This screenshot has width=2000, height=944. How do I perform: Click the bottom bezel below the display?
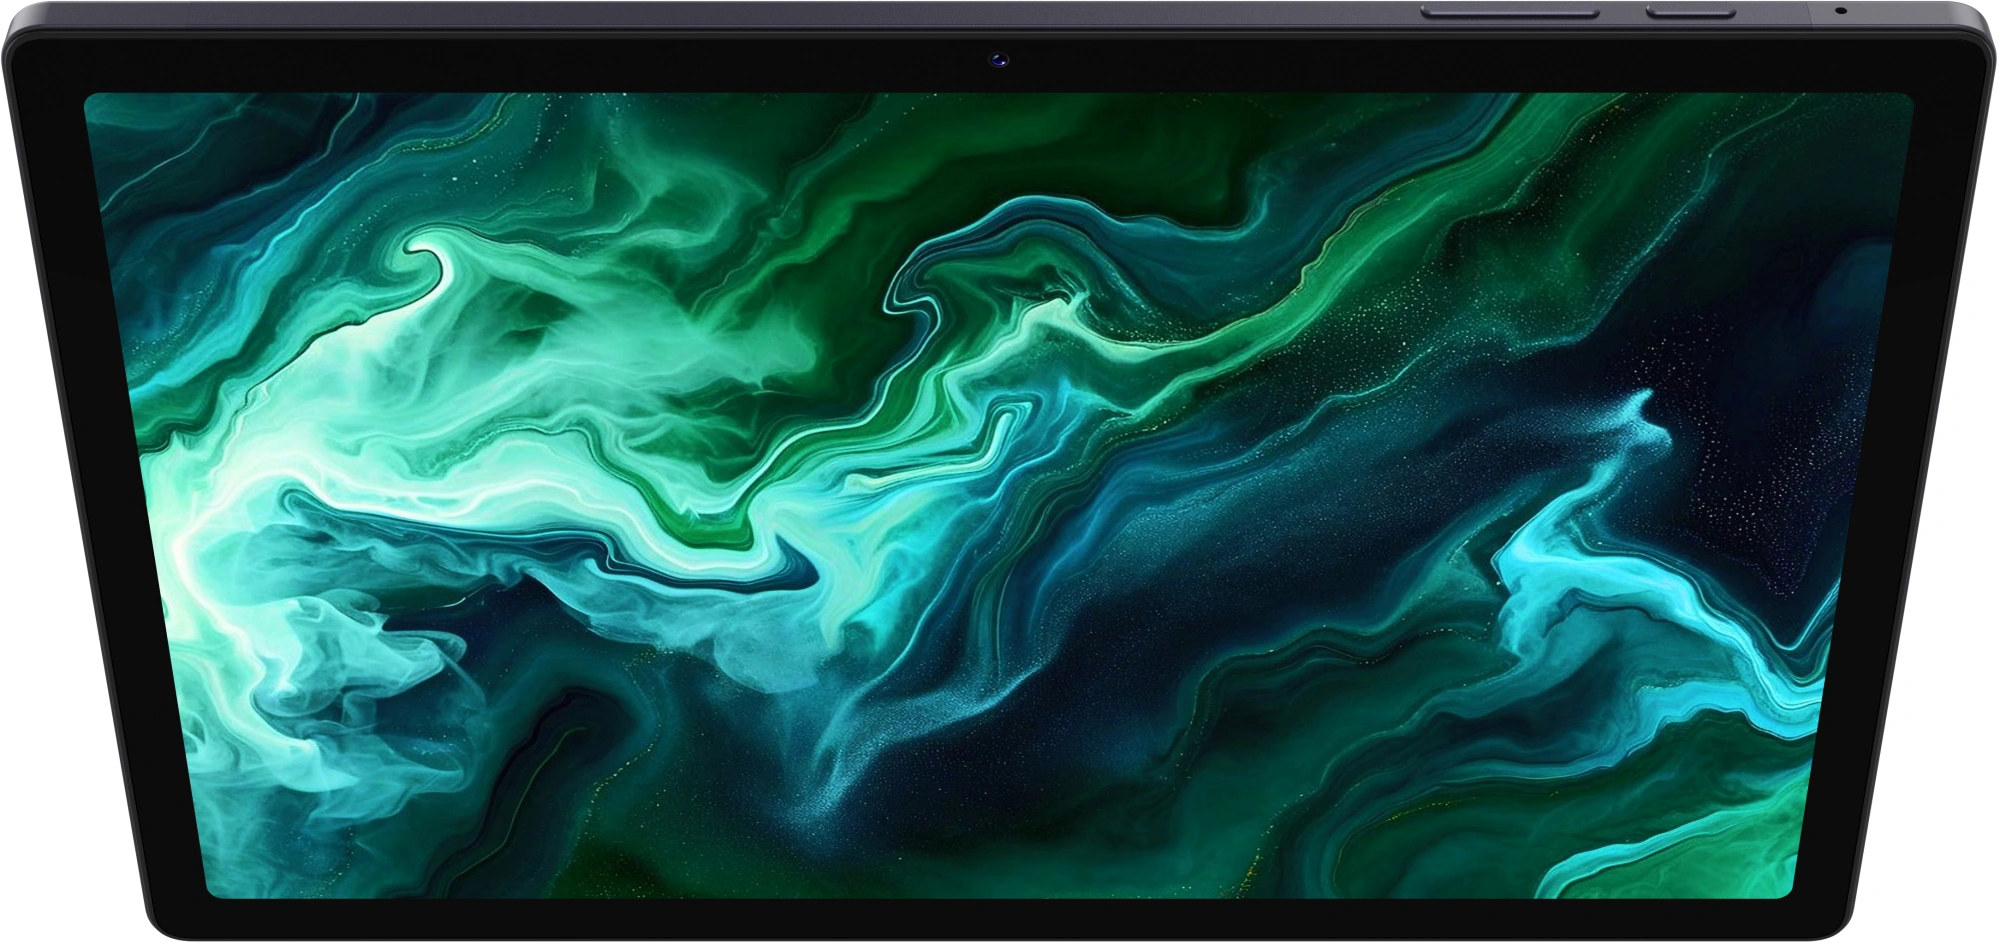[1000, 920]
